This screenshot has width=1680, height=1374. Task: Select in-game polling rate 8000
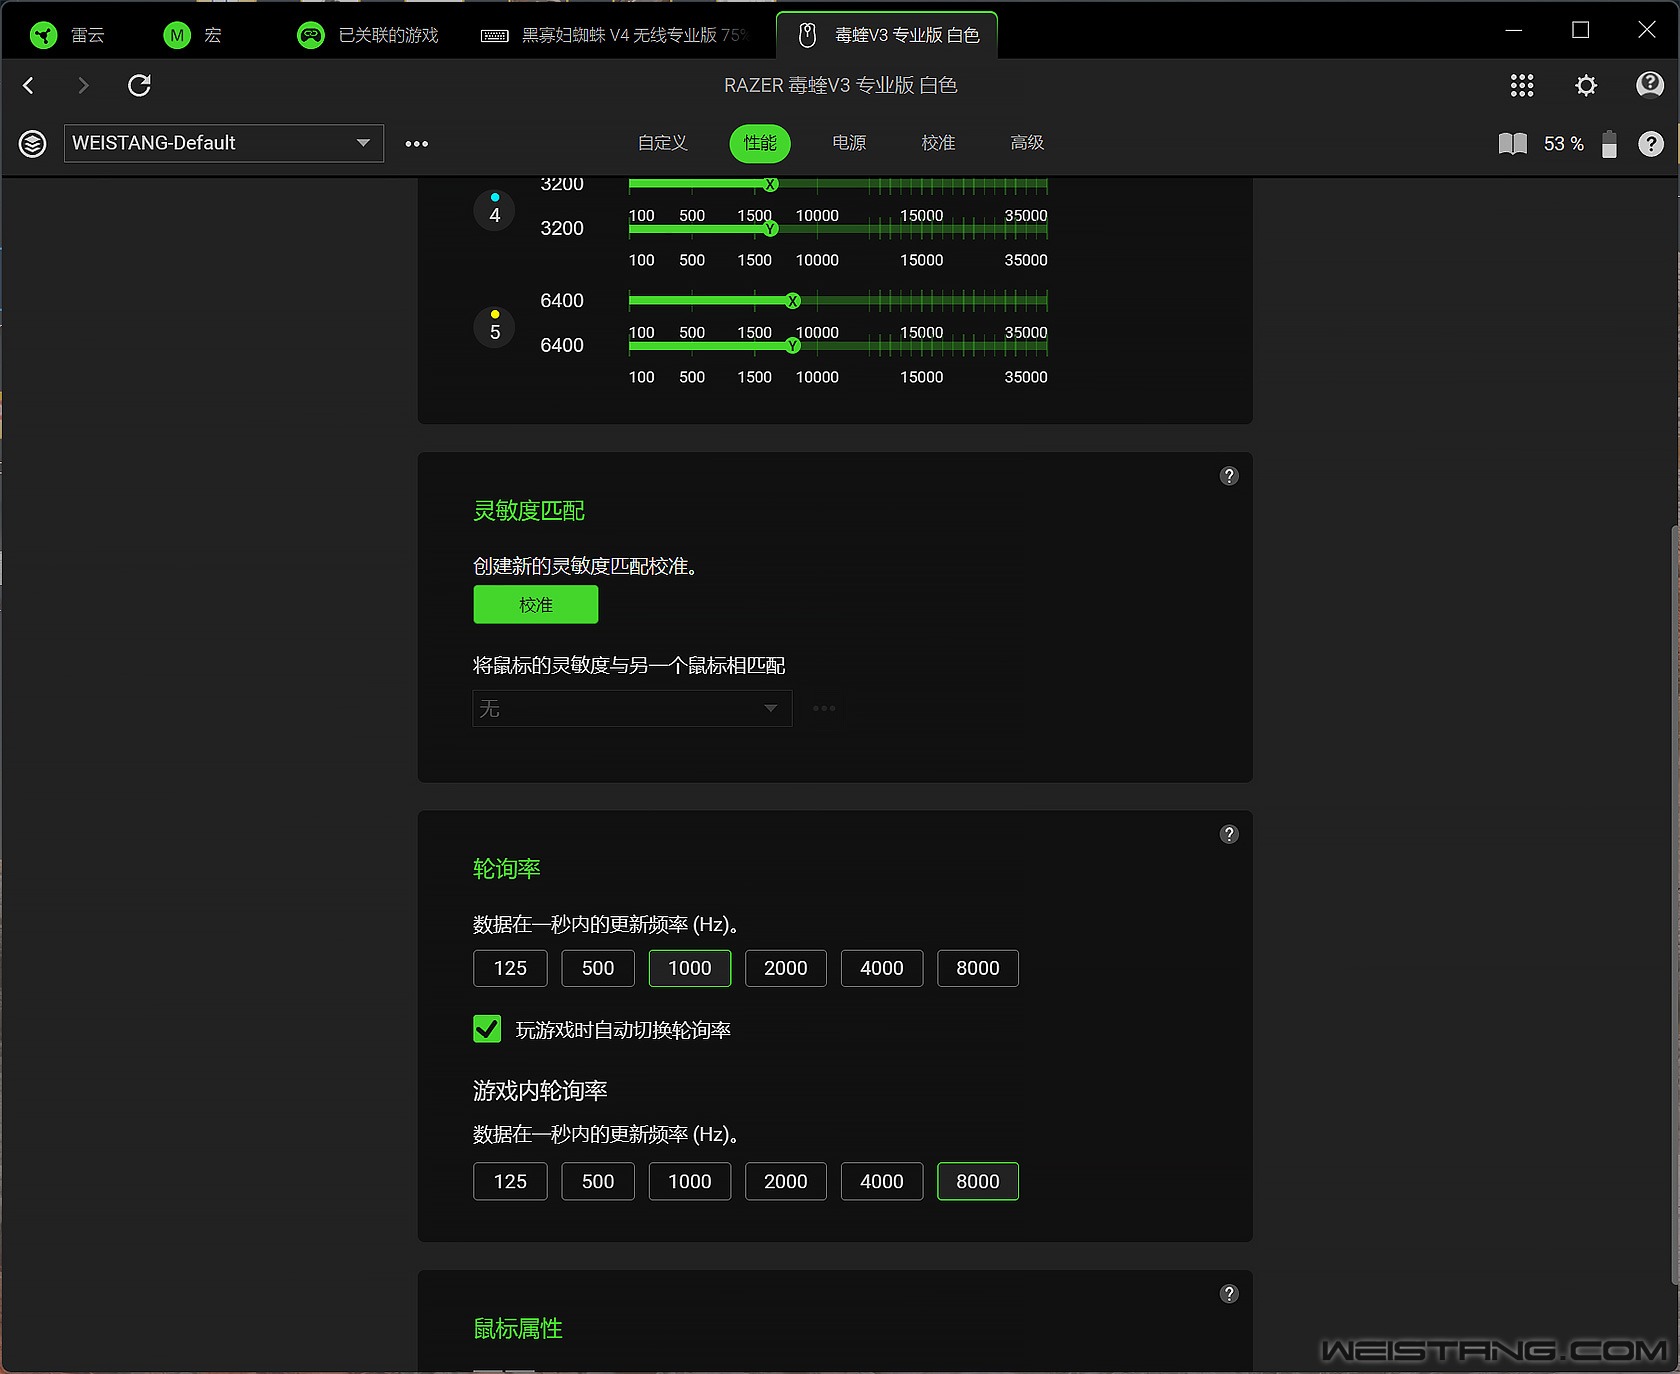(x=978, y=1181)
